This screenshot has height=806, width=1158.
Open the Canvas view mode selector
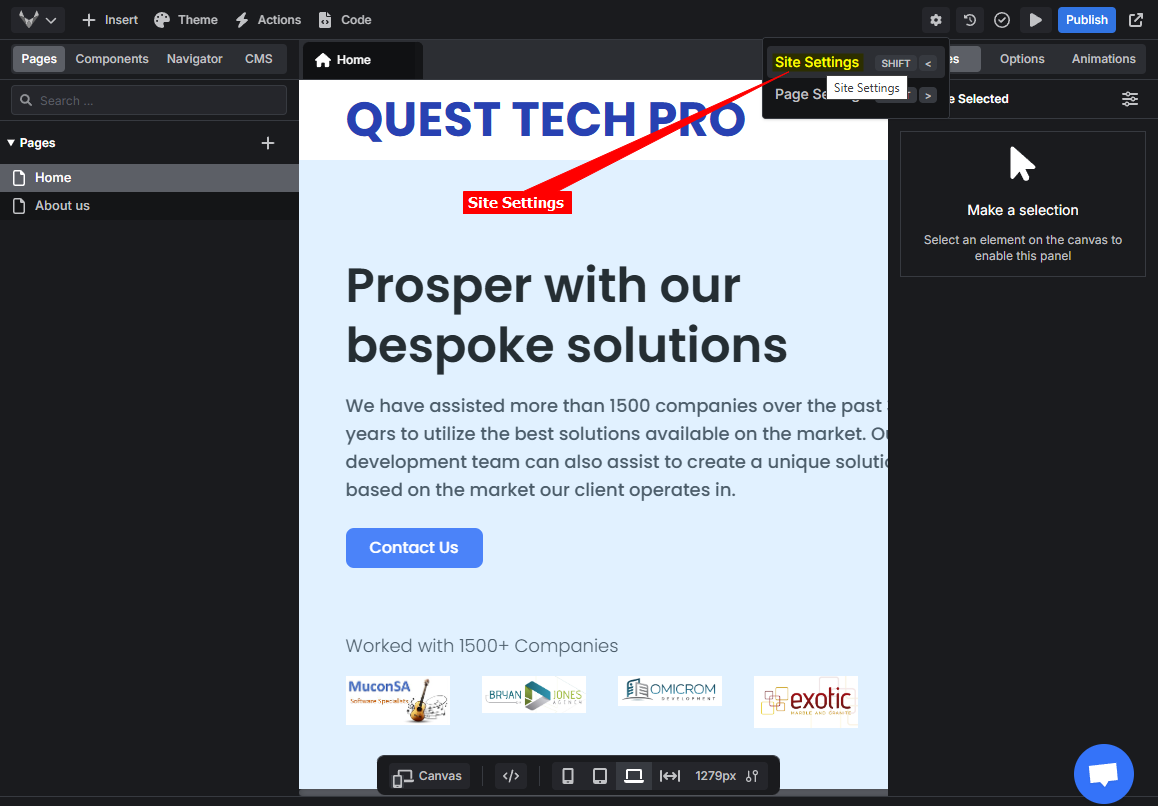[x=428, y=776]
